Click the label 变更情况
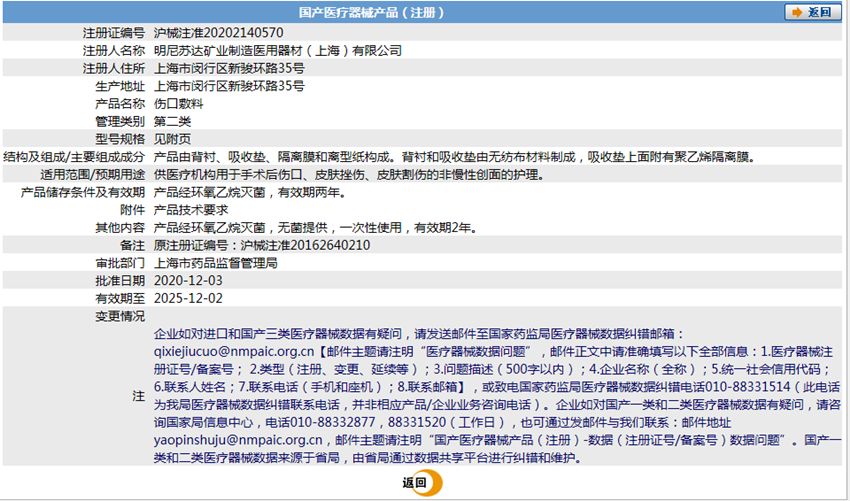The width and height of the screenshot is (850, 501). click(120, 316)
